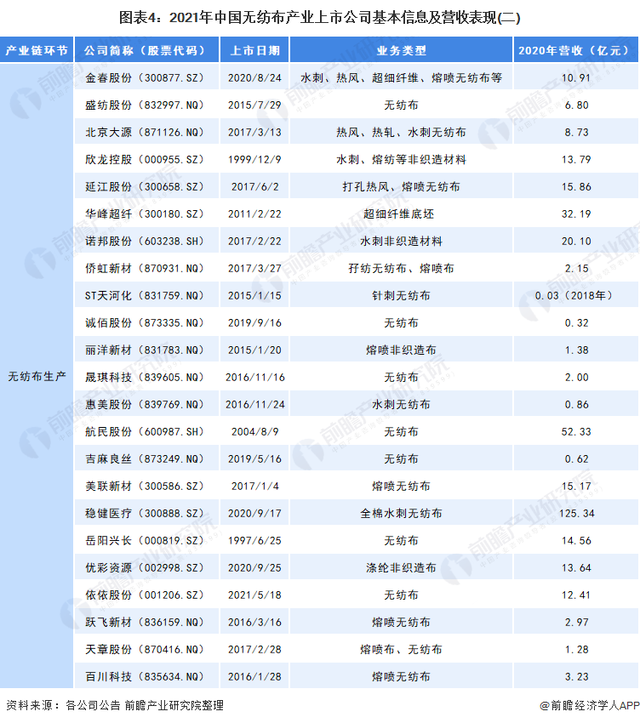Click business type 热风、热轧、水刺无纺布
This screenshot has width=640, height=723.
[x=401, y=132]
